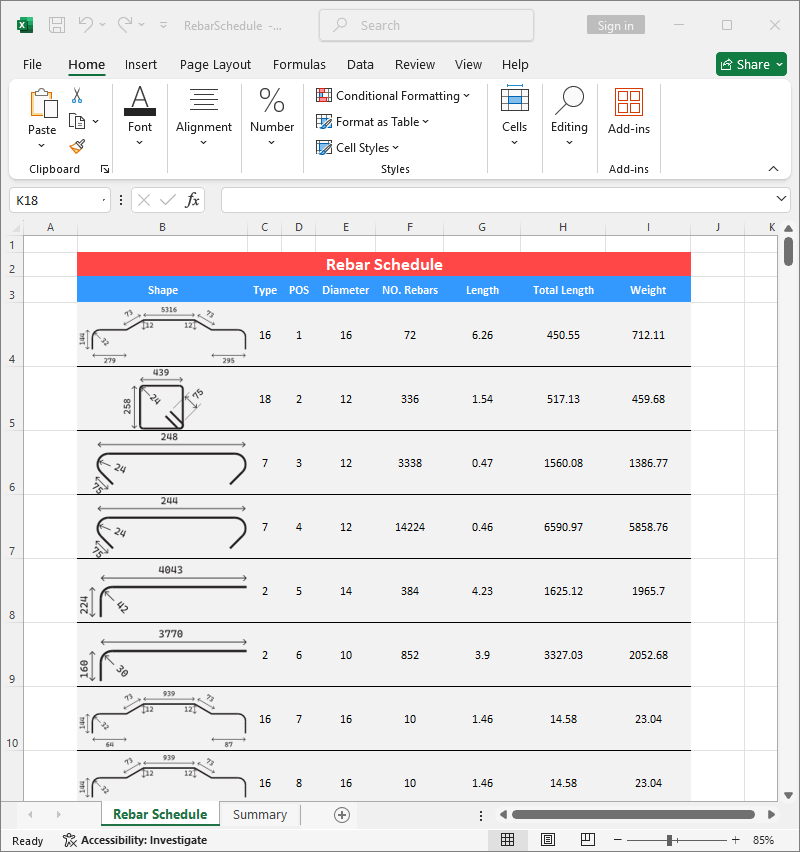Screen dimensions: 800x852
Task: Select the Format Painter brush icon
Action: [77, 146]
